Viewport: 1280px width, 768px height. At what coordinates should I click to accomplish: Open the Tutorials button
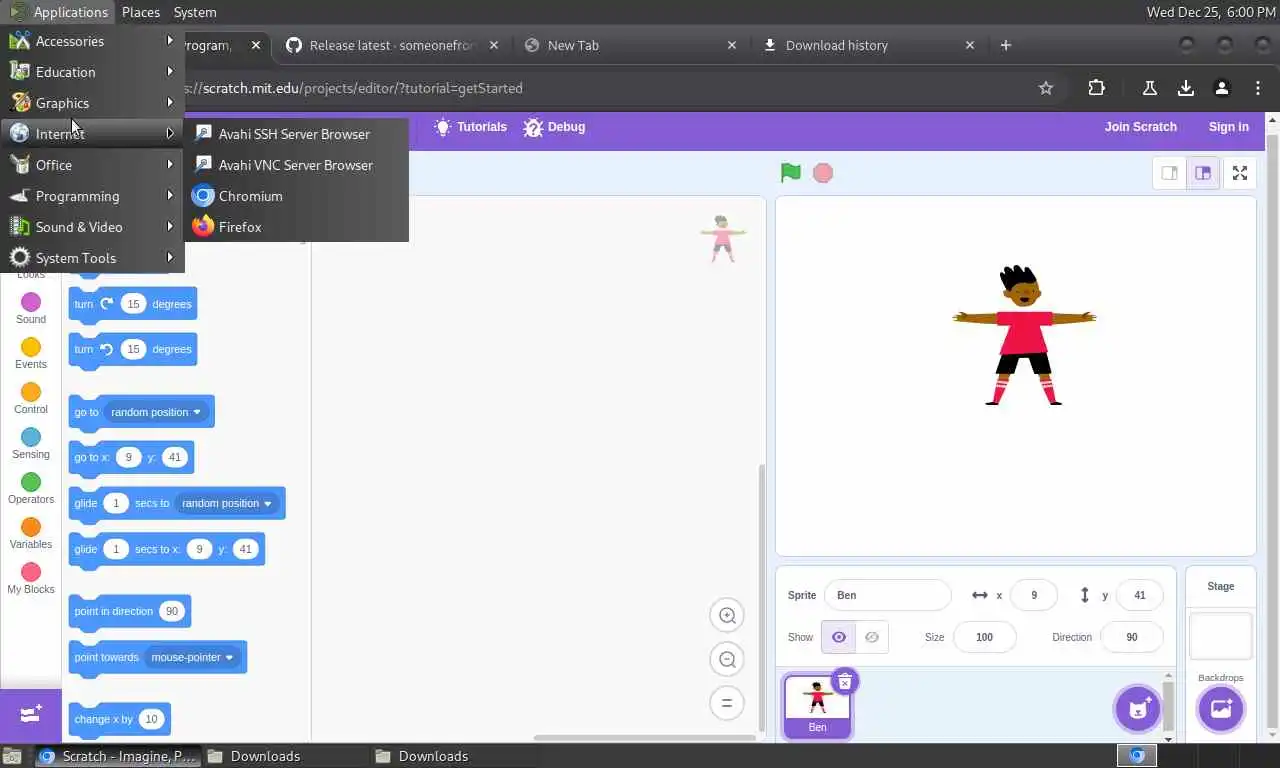tap(471, 127)
